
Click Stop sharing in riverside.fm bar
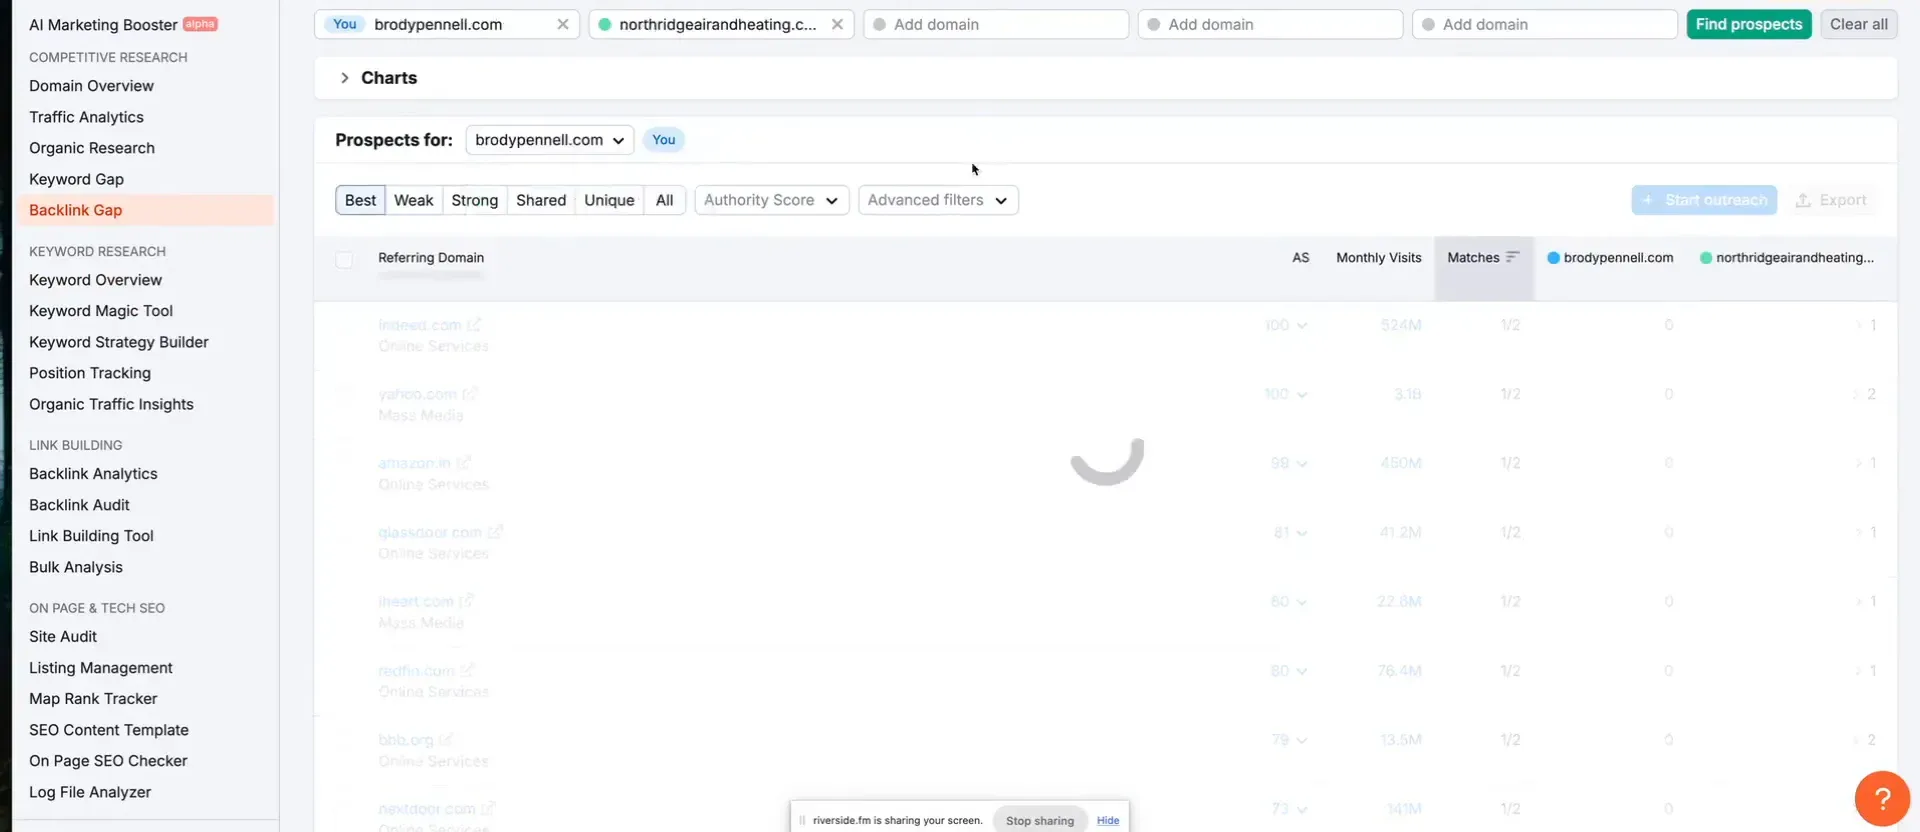click(x=1039, y=820)
